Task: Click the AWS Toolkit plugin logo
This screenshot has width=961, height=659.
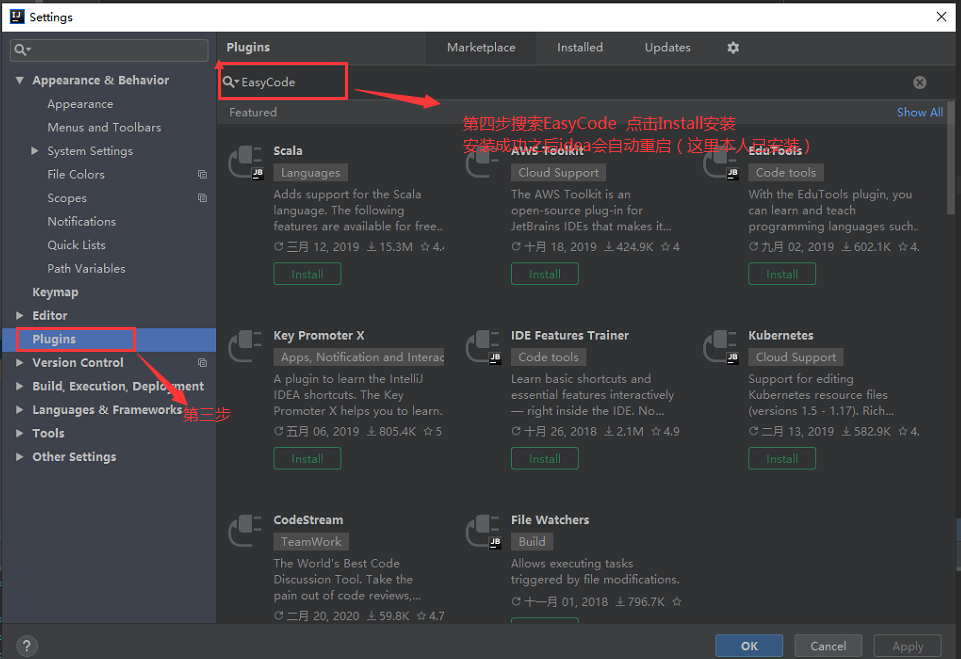Action: (483, 160)
